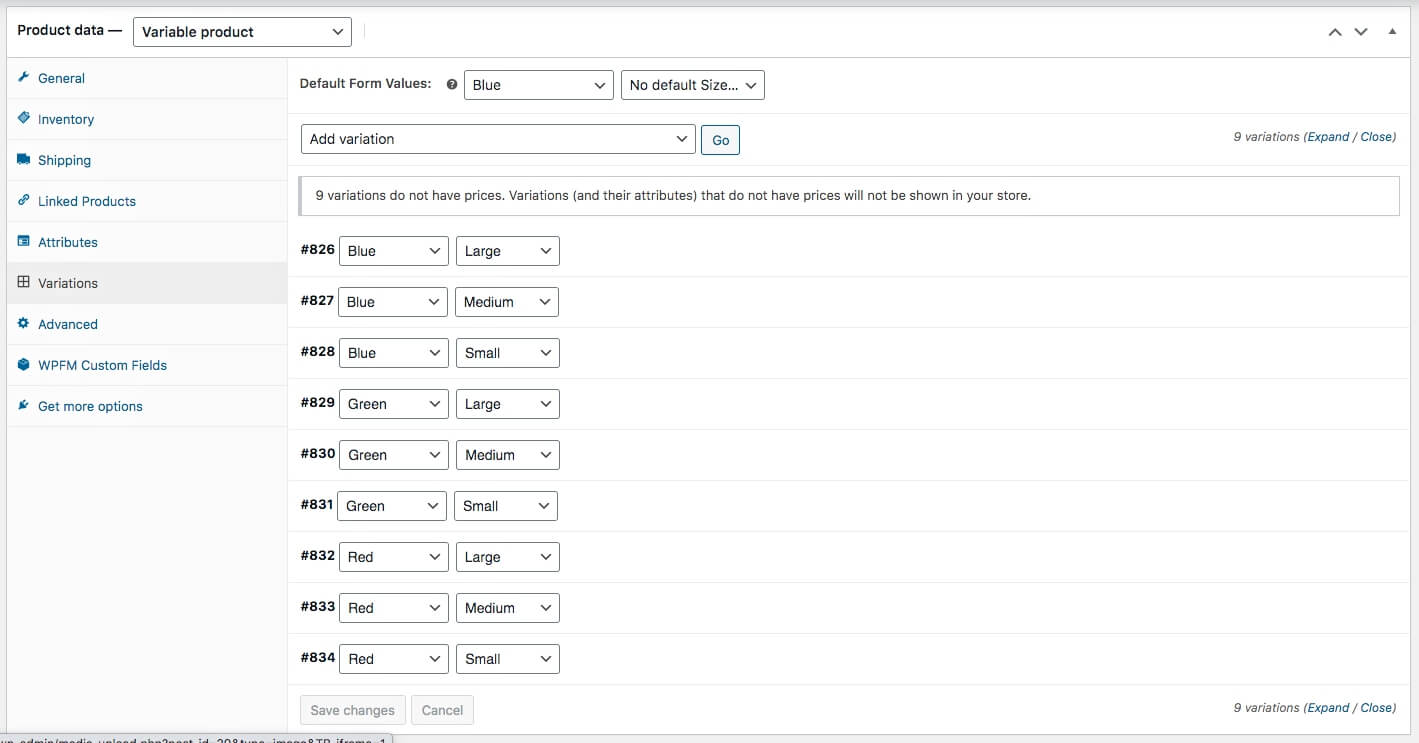Move Product data panel down arrow
The height and width of the screenshot is (743, 1419).
pyautogui.click(x=1361, y=32)
